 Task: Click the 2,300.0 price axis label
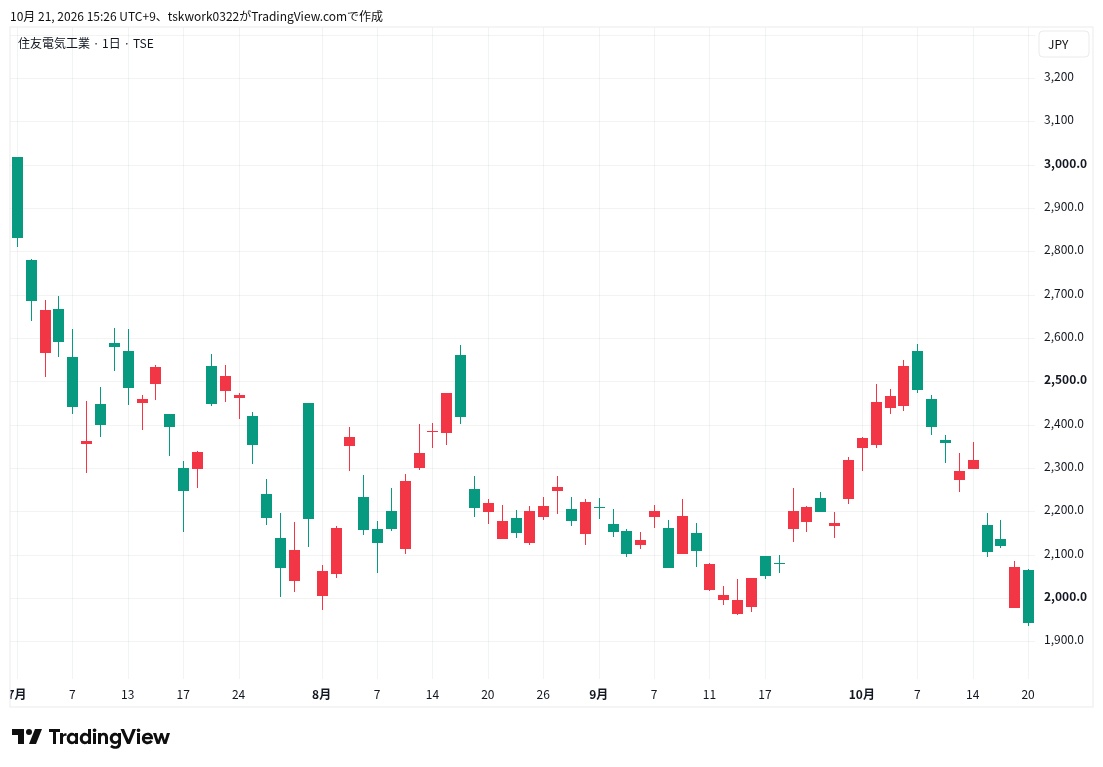[1064, 467]
